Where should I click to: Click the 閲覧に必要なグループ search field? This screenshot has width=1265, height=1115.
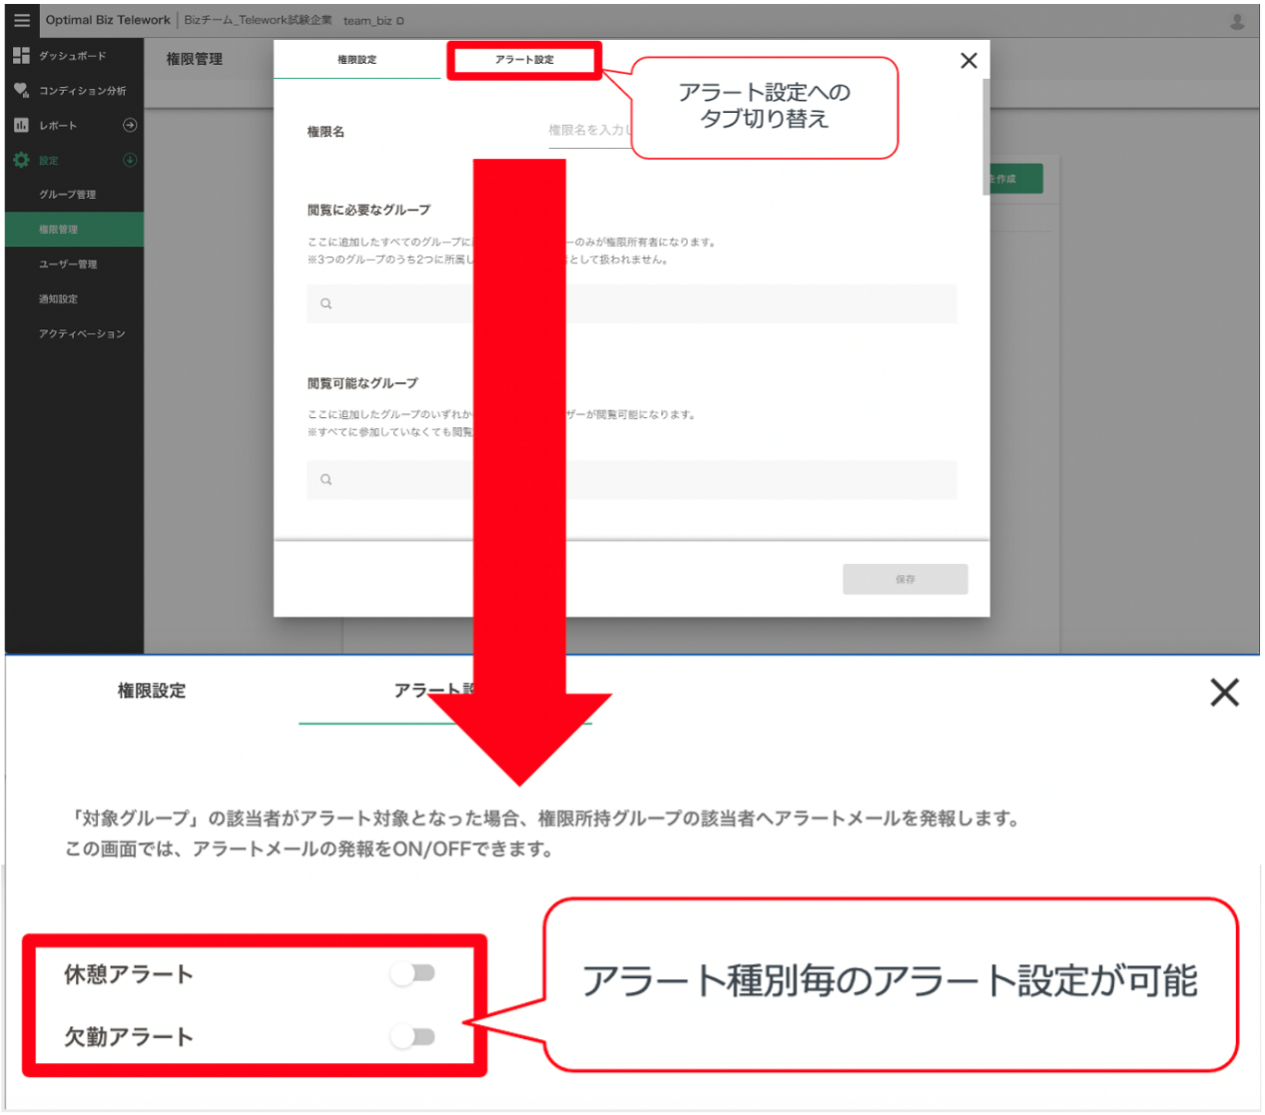tap(632, 304)
